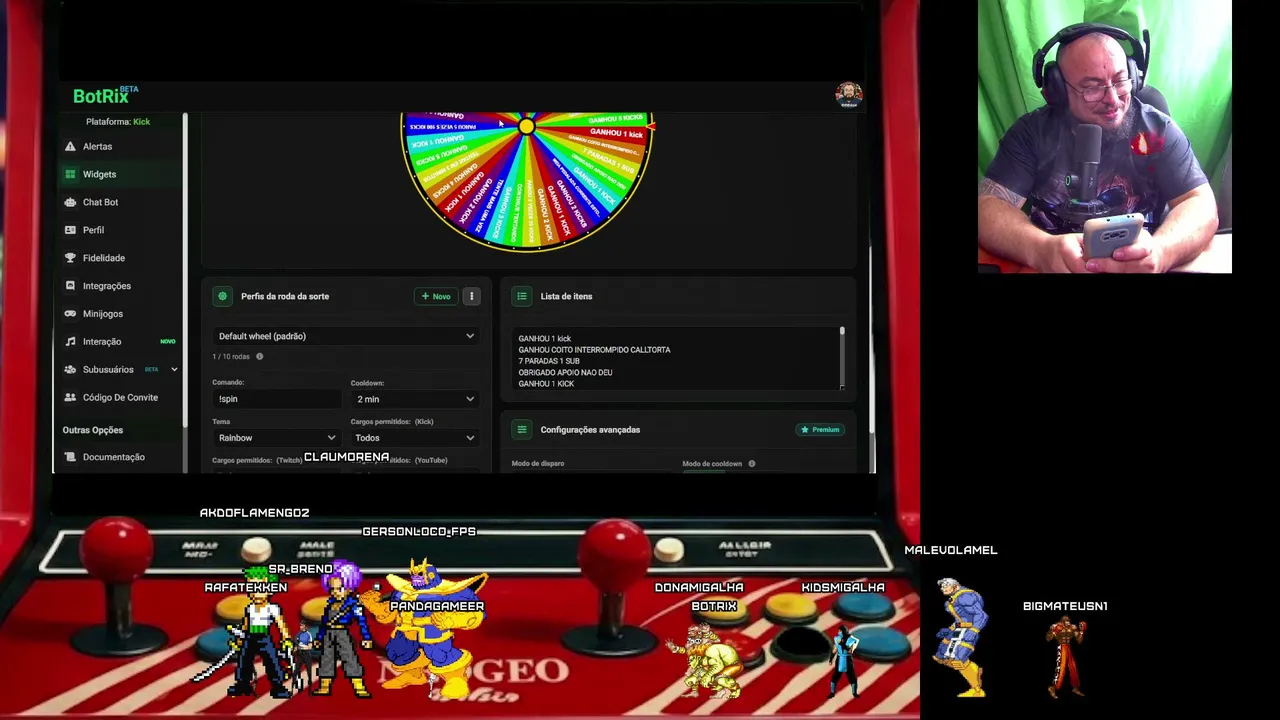This screenshot has height=720, width=1280.
Task: Click the Configurações avançadas sliders icon
Action: point(522,430)
